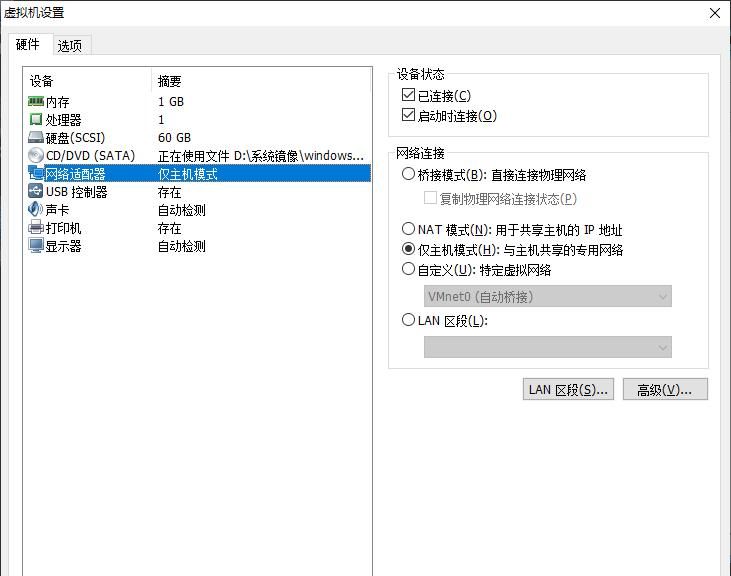Click the LAN 区段(S)... button
The width and height of the screenshot is (731, 576).
[568, 390]
